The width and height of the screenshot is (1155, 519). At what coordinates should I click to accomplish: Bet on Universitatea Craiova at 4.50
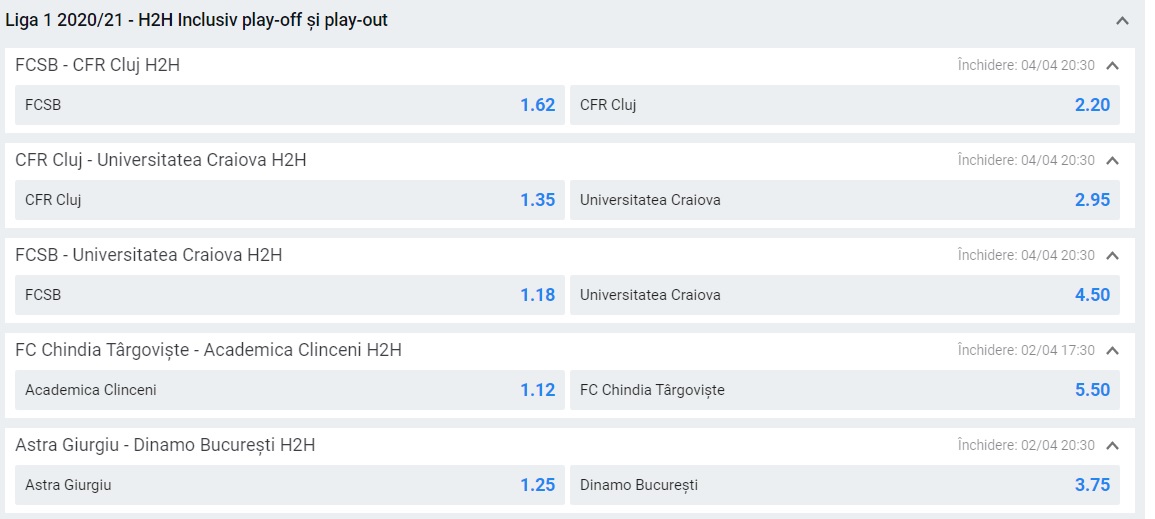pos(844,295)
